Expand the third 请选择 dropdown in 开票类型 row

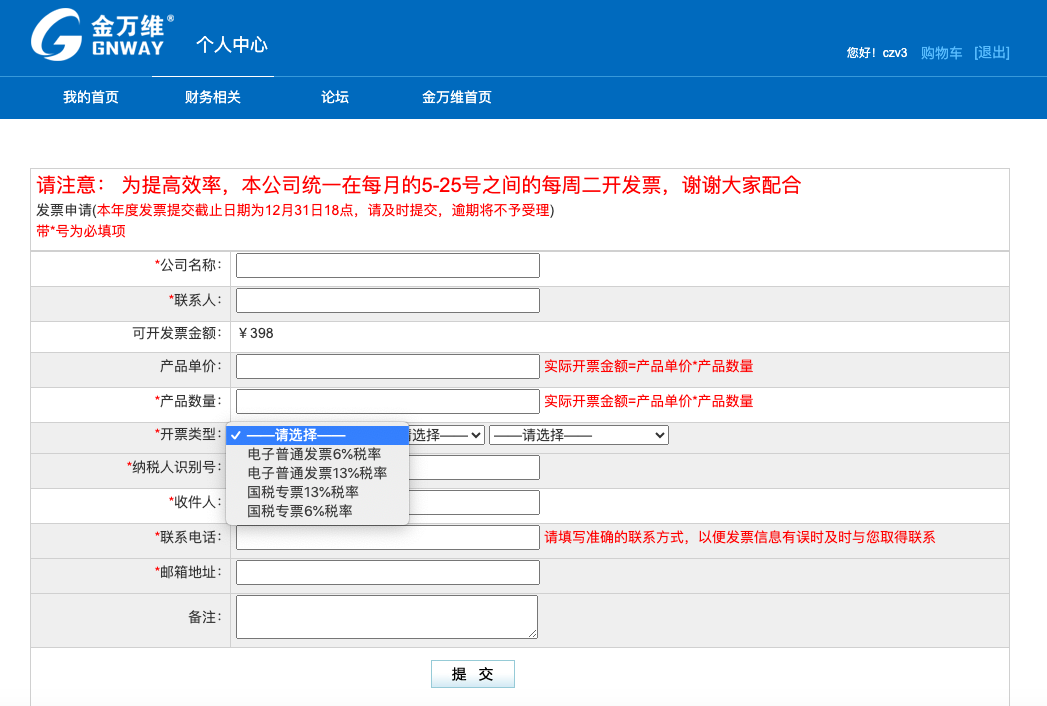point(579,435)
